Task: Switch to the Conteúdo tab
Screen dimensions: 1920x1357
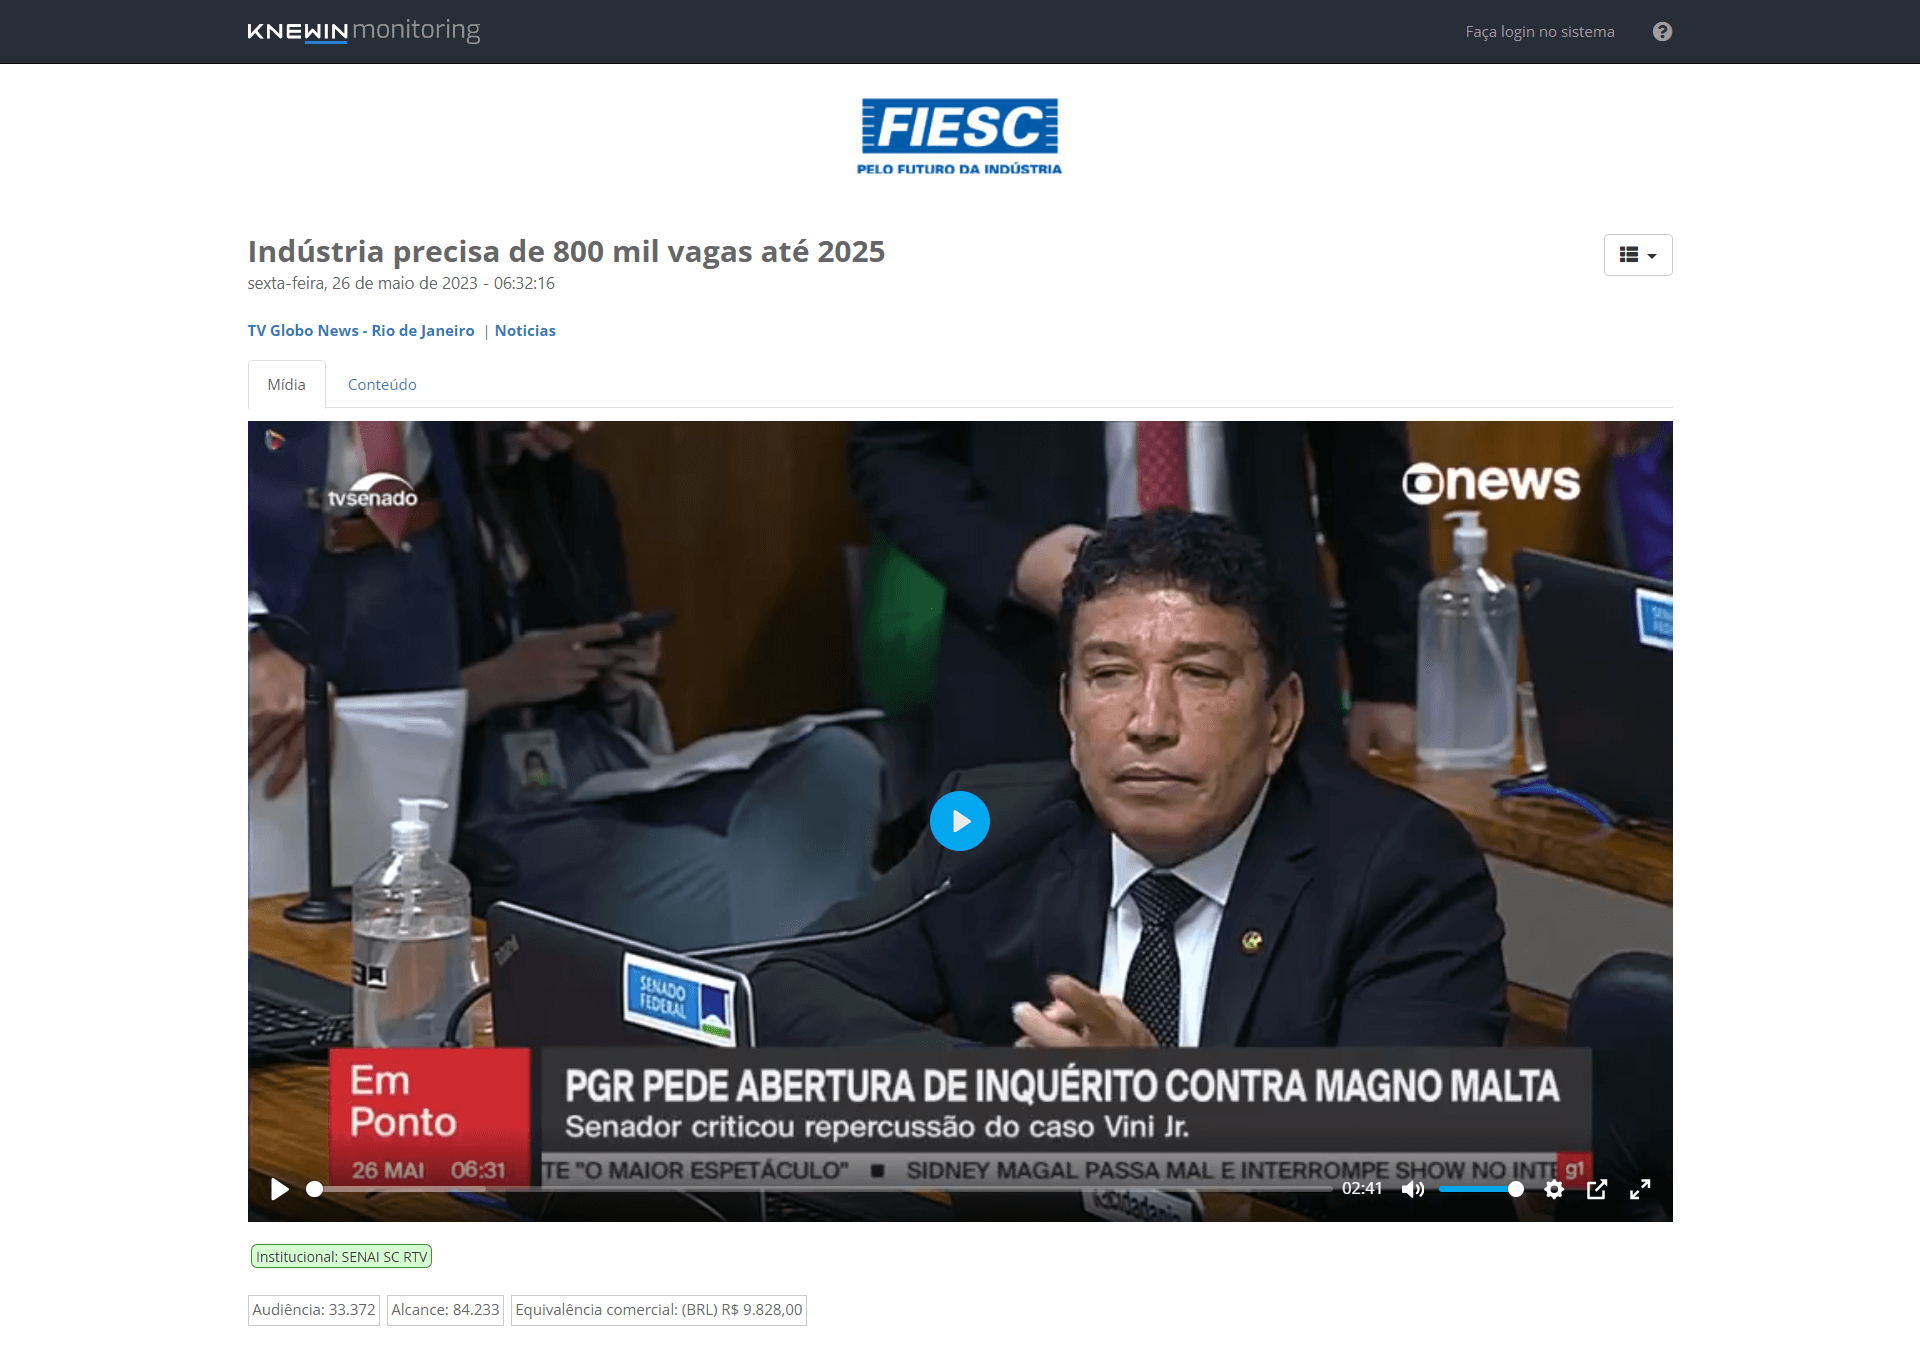Action: point(382,385)
